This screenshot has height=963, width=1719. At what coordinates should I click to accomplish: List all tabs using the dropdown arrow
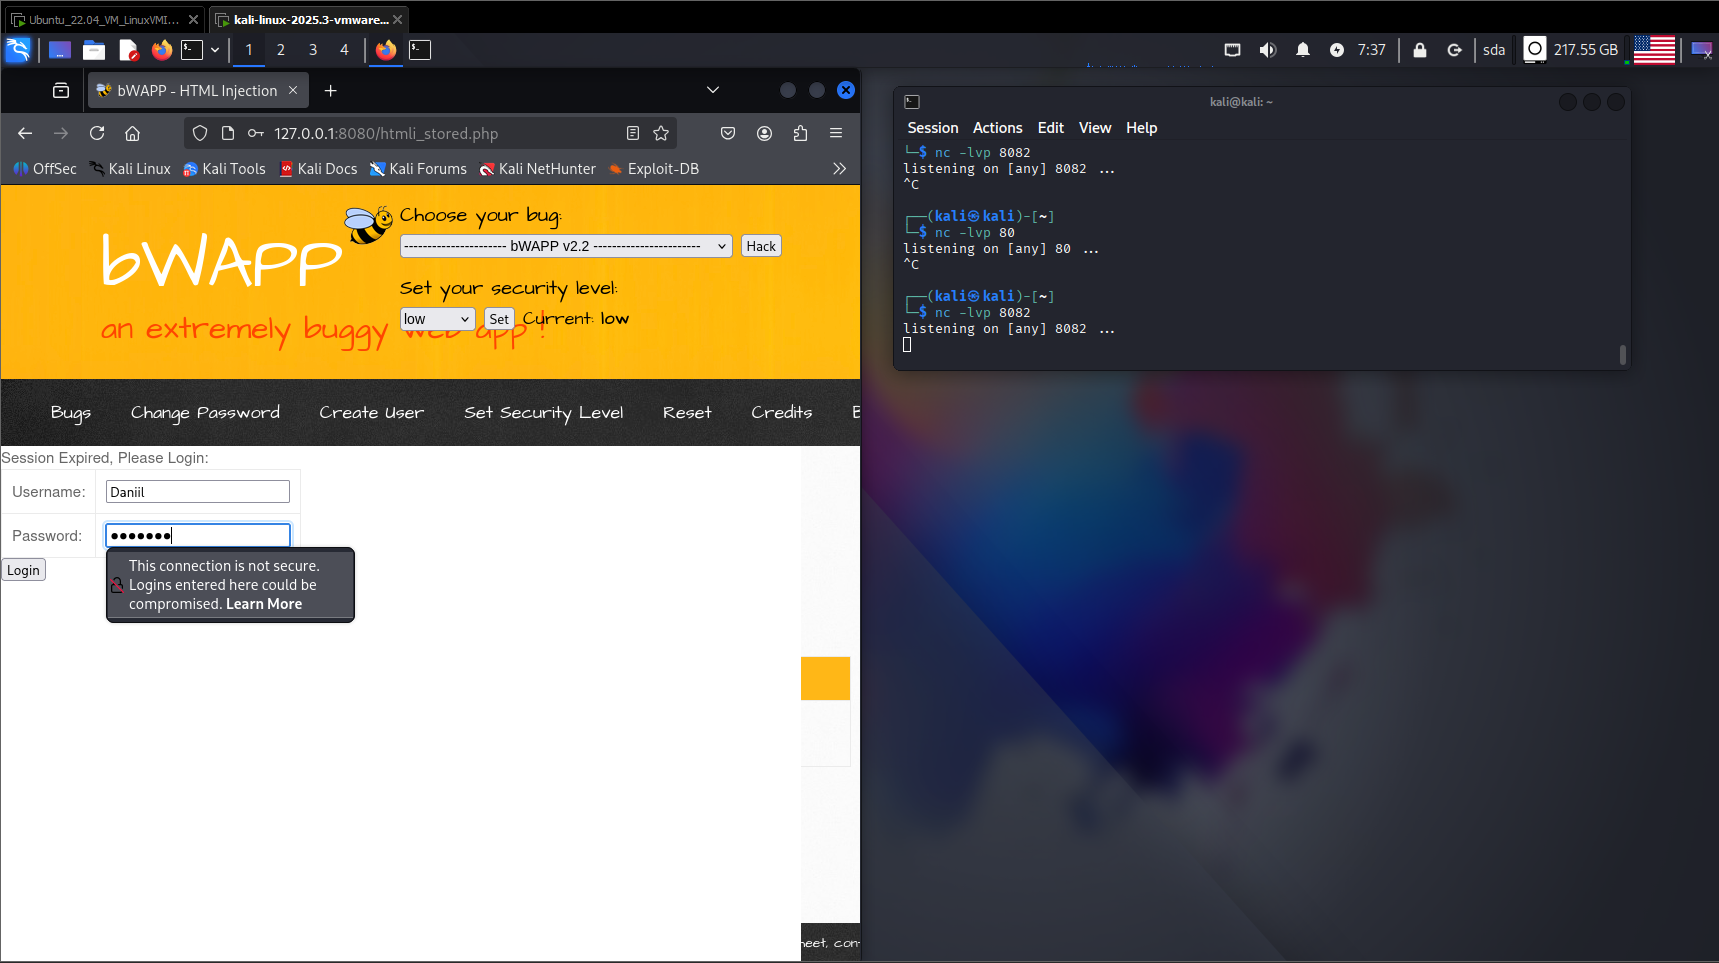point(712,90)
